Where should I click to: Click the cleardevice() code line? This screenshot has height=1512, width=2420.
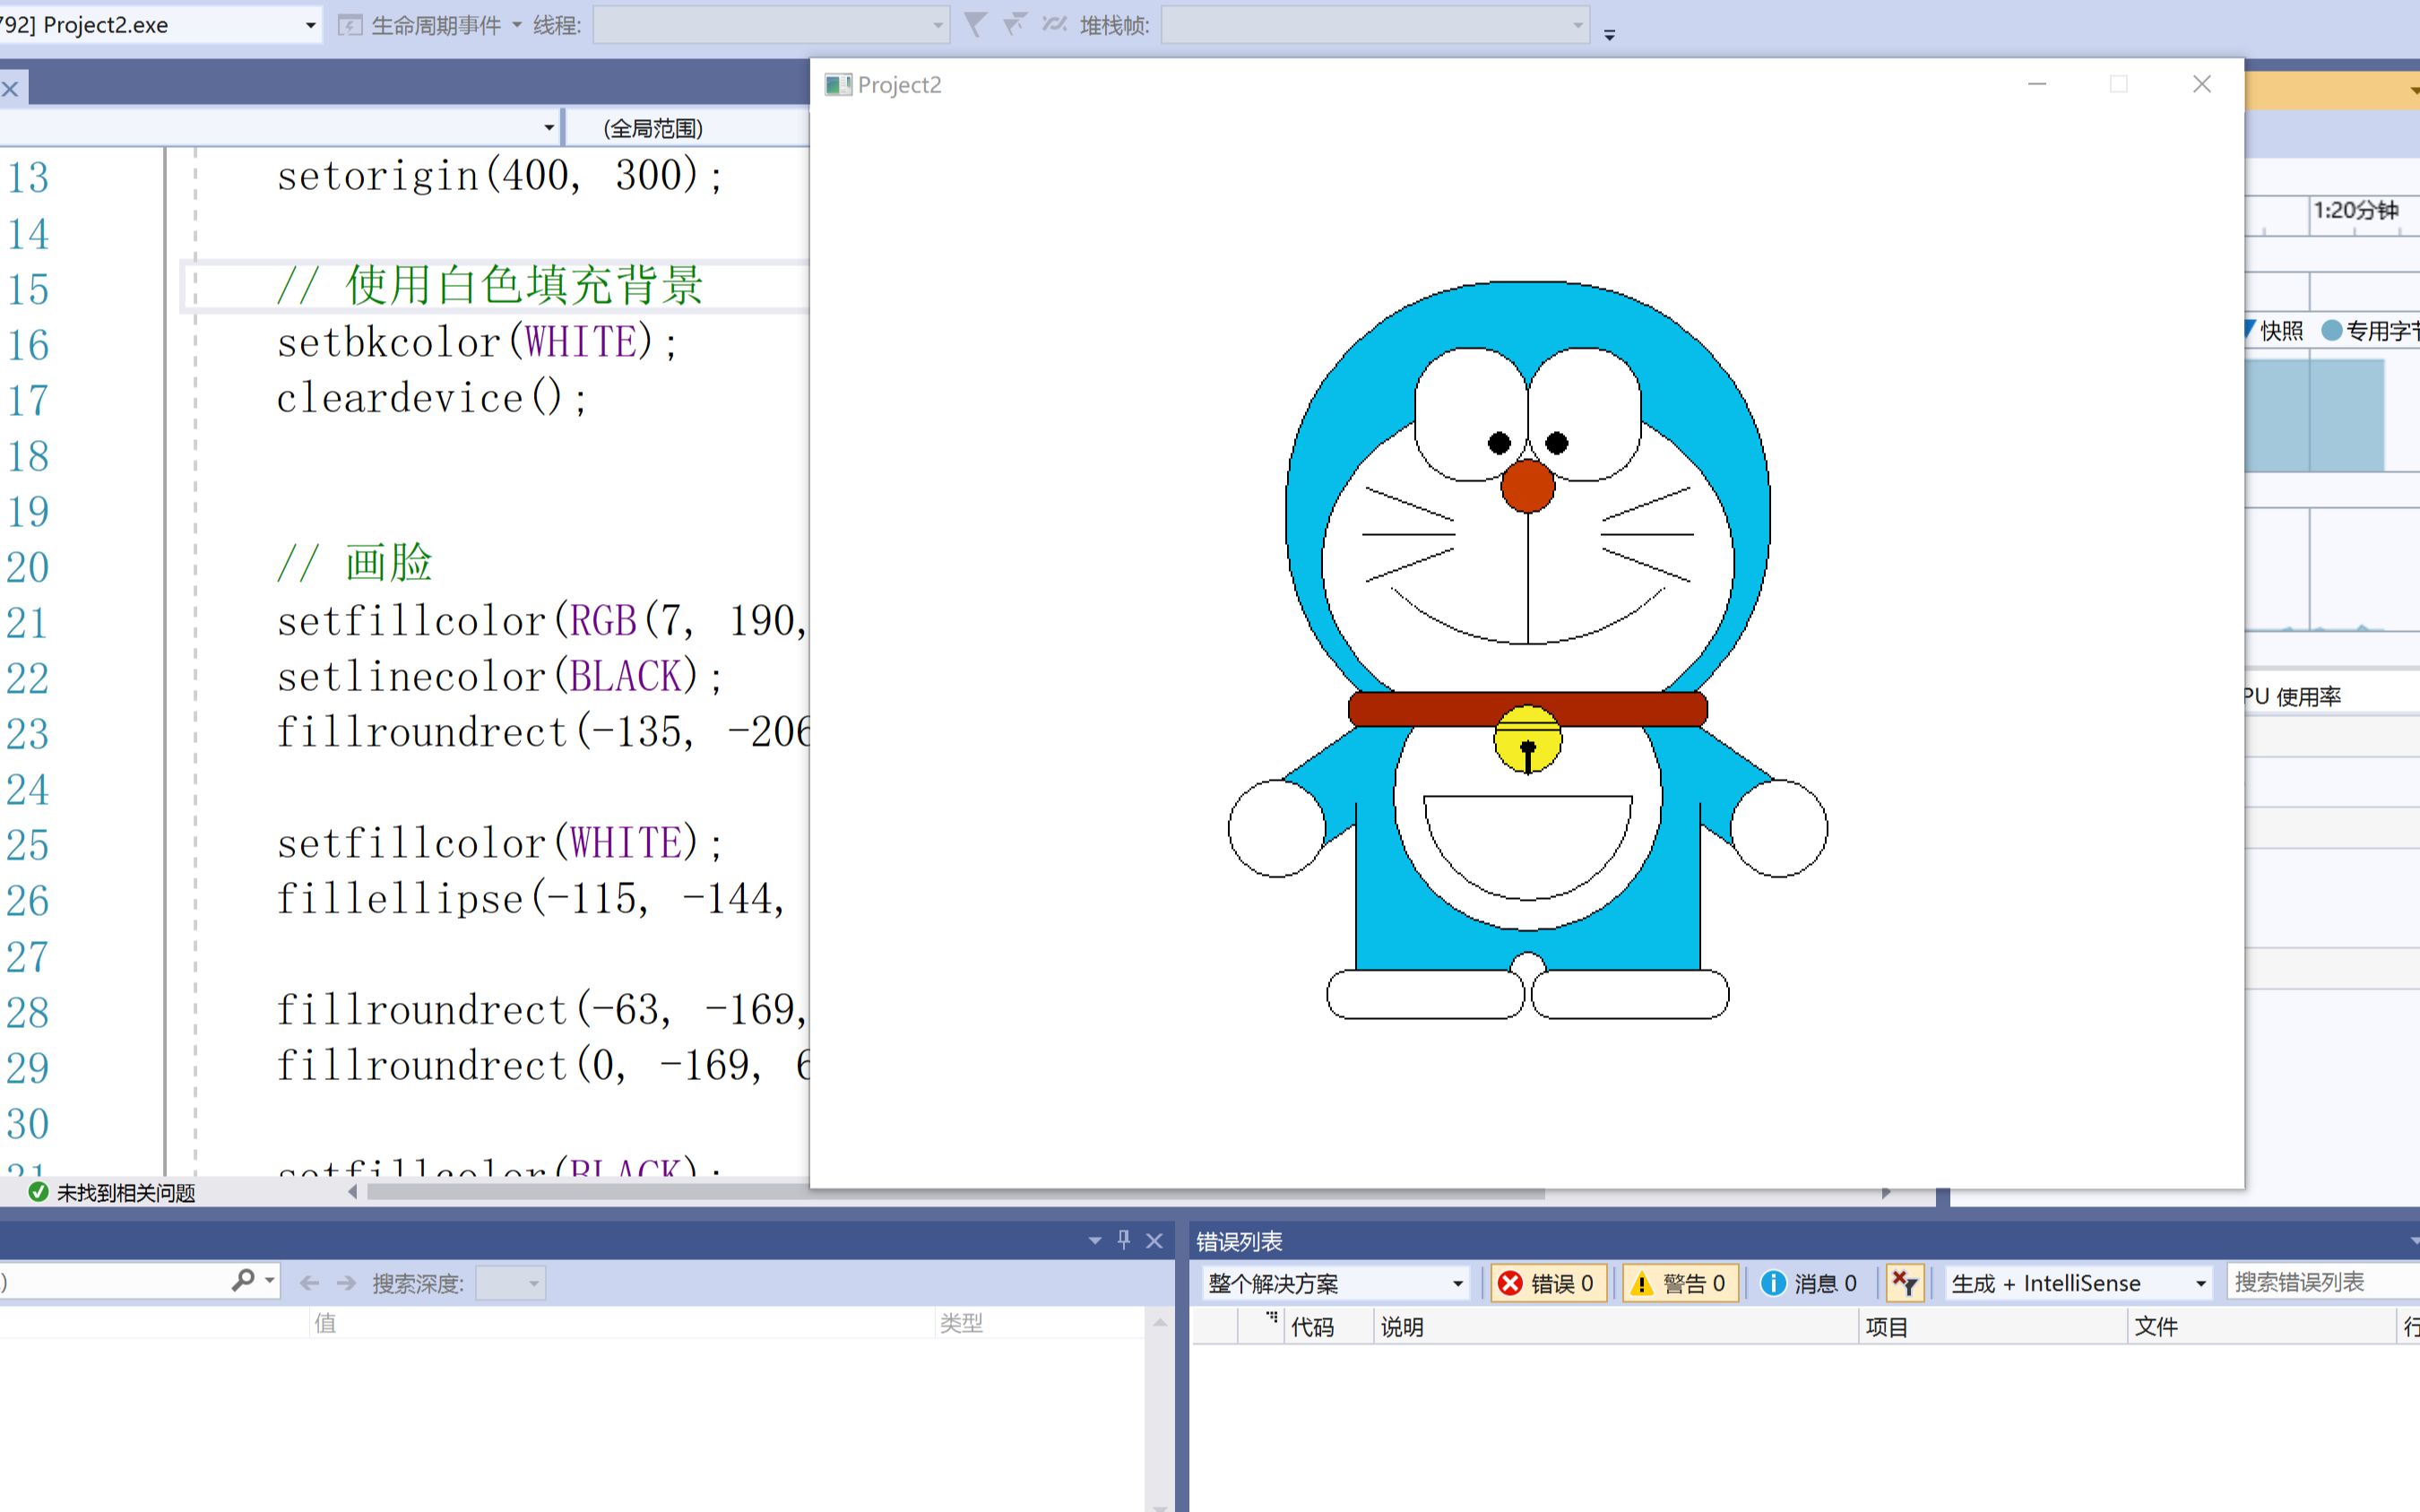[432, 399]
